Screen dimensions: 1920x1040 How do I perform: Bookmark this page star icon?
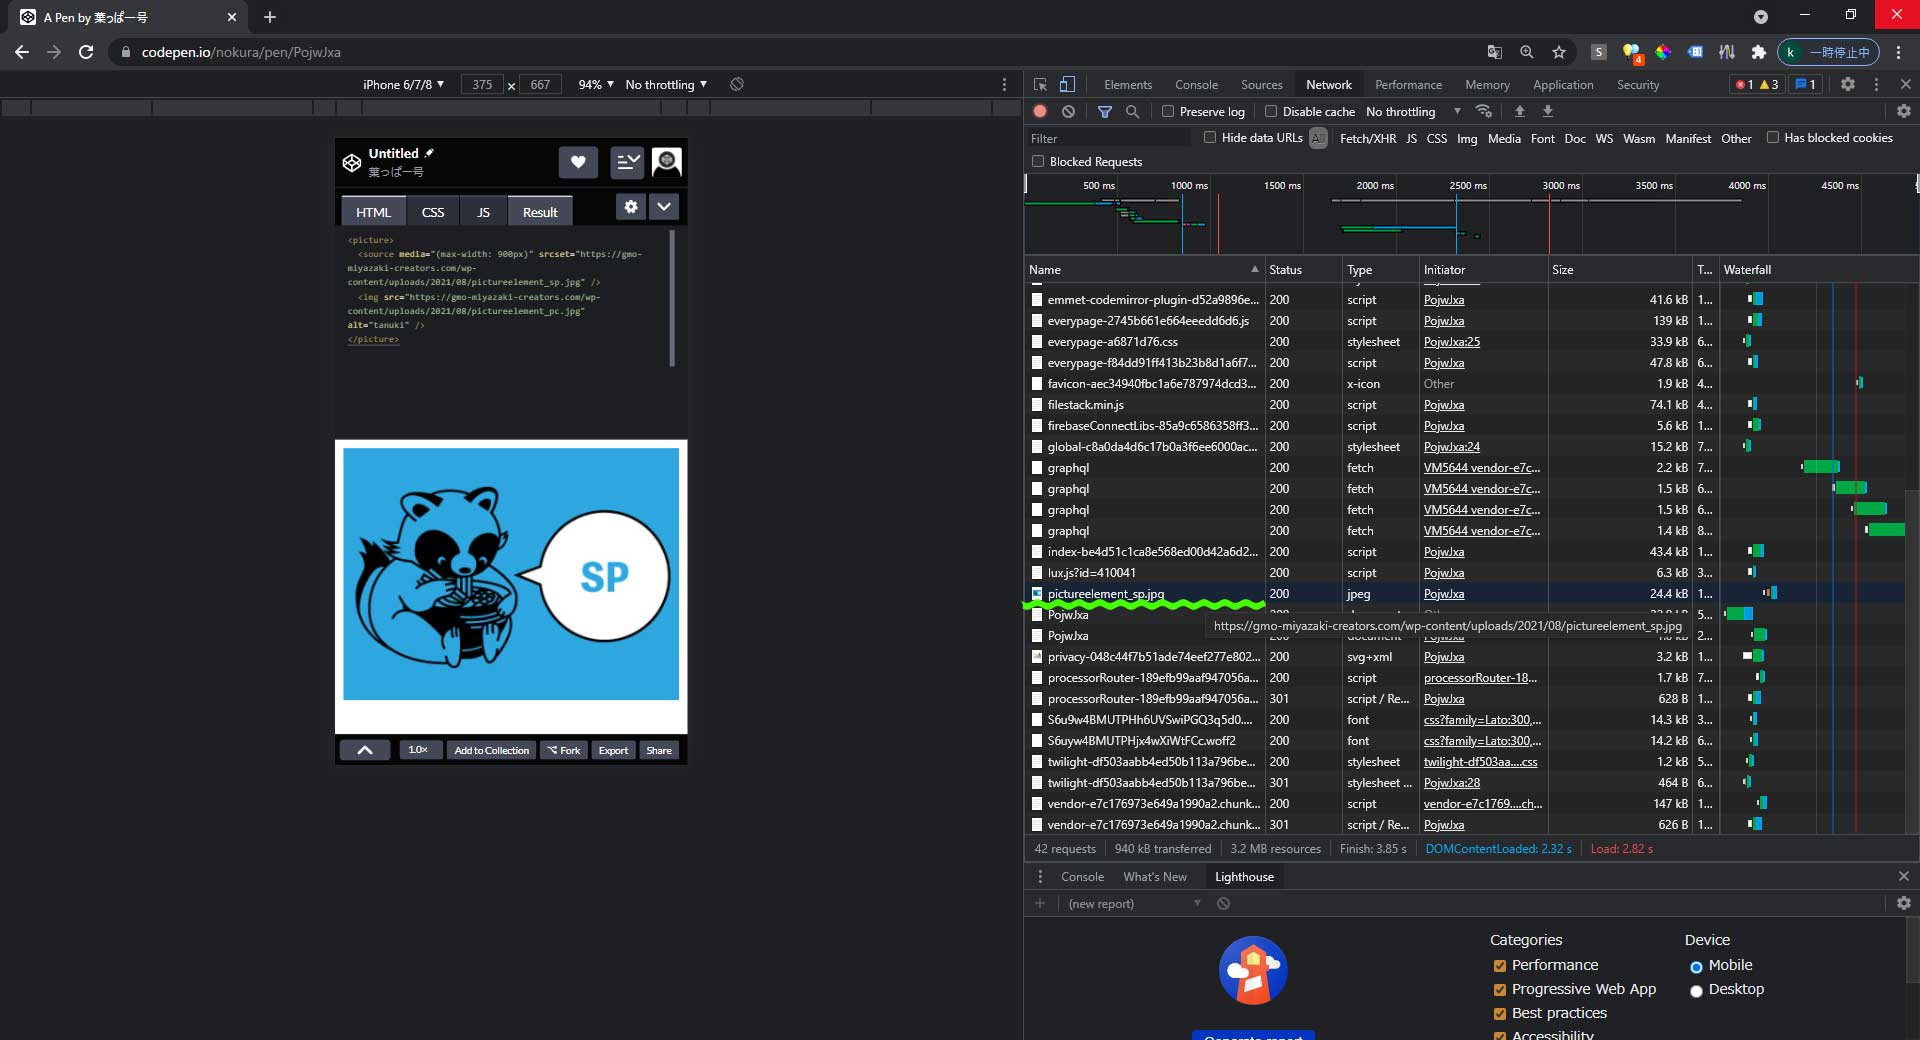coord(1559,52)
